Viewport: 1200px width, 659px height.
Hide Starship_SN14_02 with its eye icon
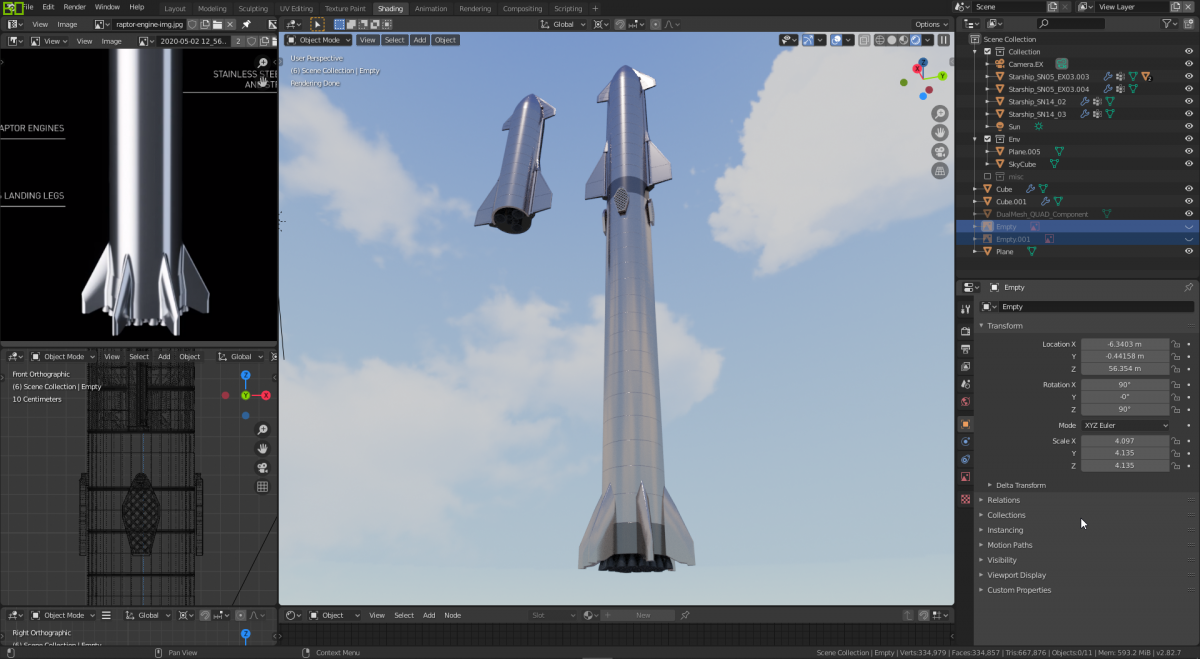[1188, 101]
